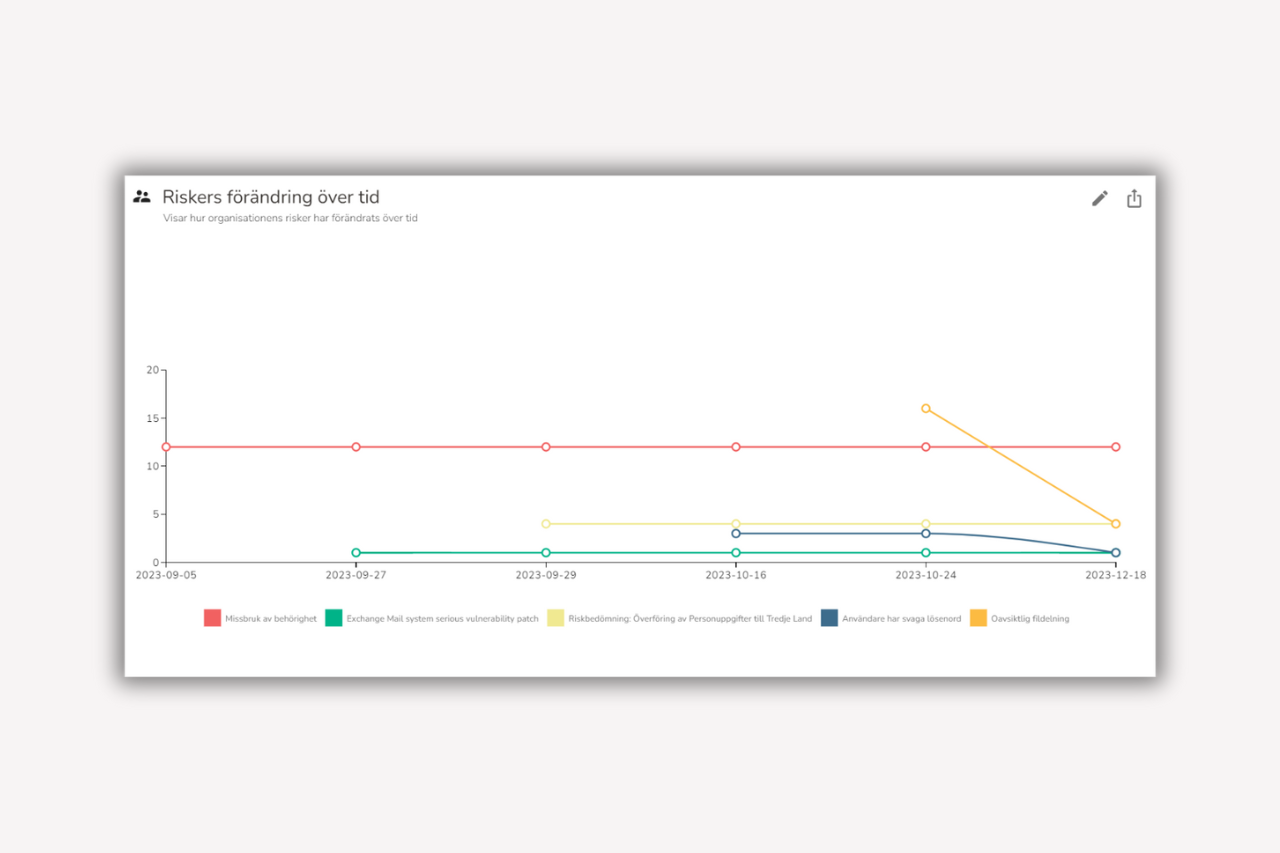Click the people icon beside the chart title
Viewport: 1280px width, 853px height.
142,197
